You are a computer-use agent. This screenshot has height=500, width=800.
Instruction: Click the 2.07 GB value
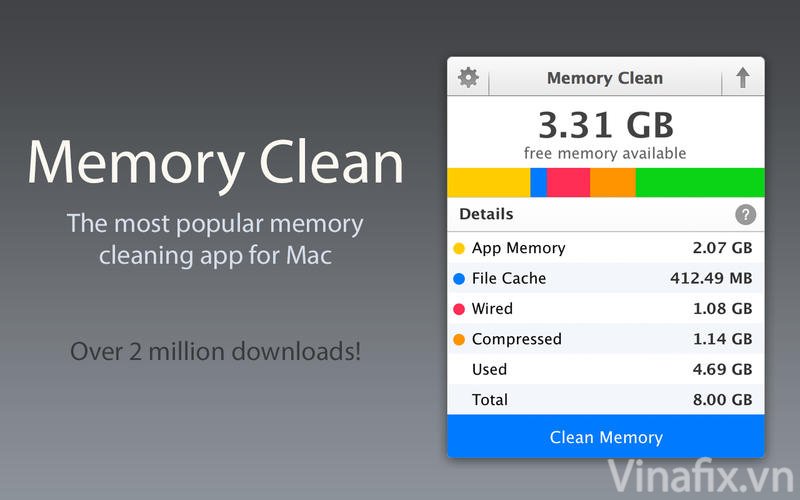click(722, 248)
